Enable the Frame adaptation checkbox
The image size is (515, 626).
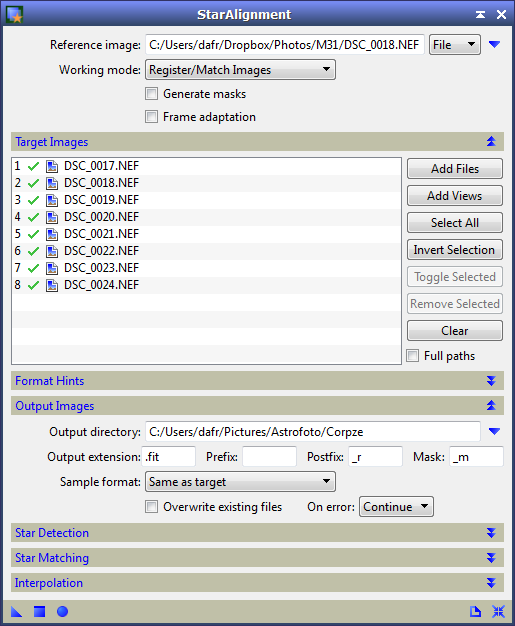coord(151,117)
